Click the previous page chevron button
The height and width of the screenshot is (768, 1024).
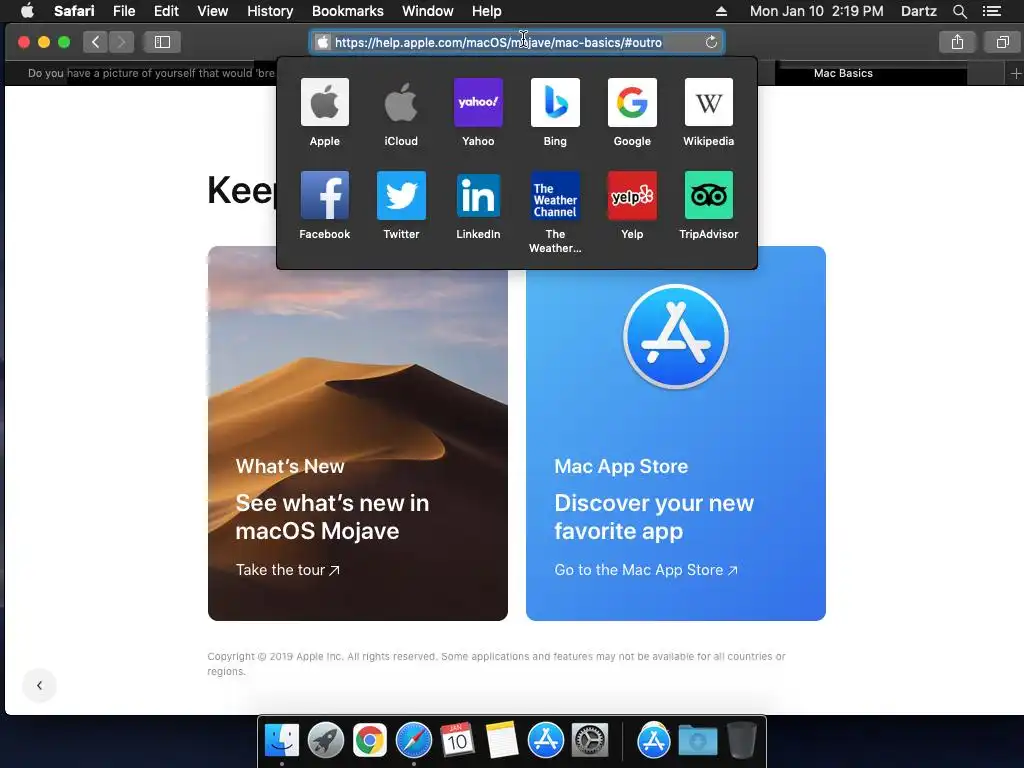[40, 685]
